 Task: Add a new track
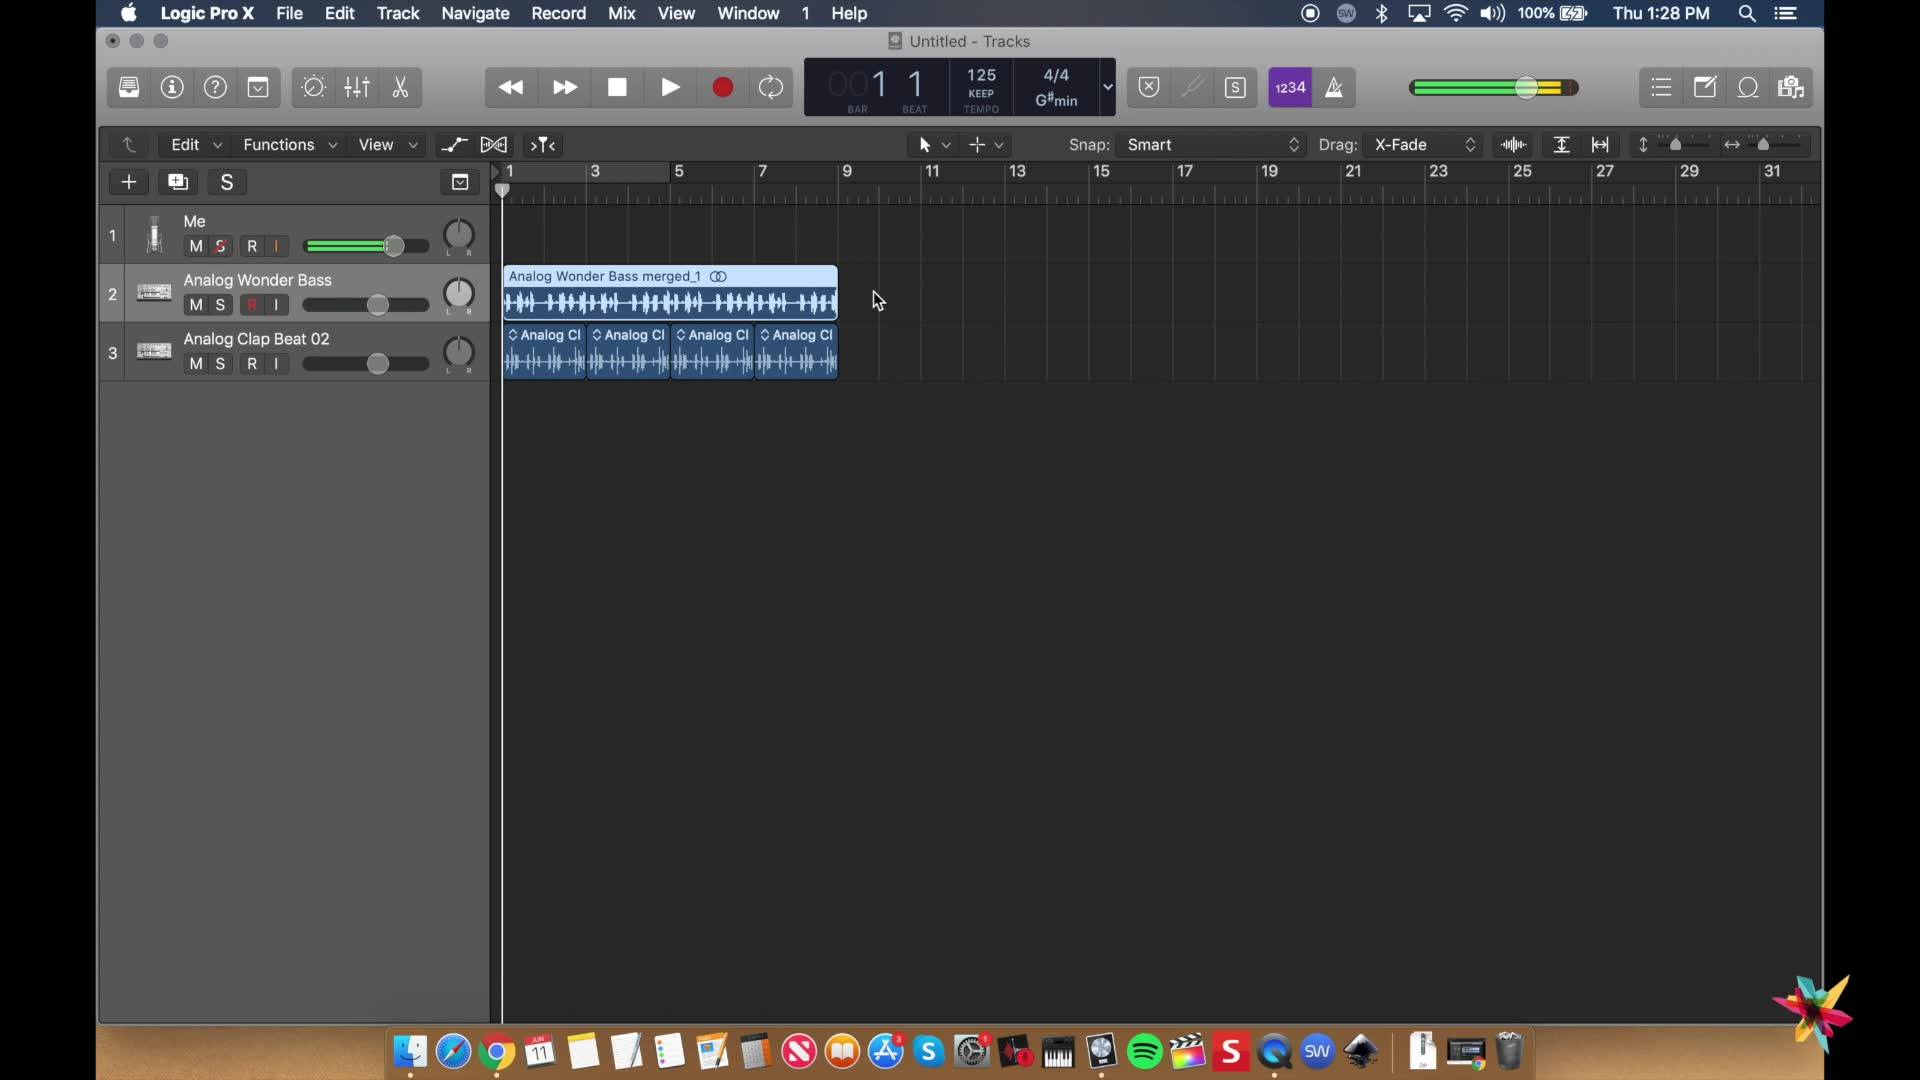click(129, 182)
